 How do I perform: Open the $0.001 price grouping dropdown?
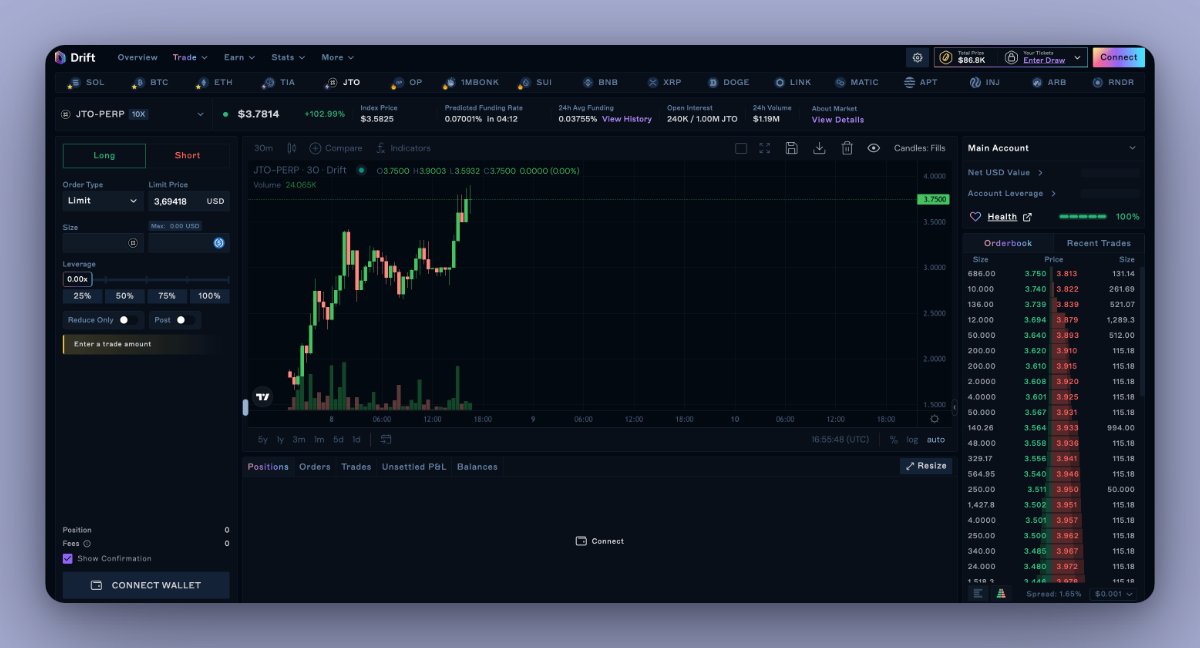[x=1113, y=594]
